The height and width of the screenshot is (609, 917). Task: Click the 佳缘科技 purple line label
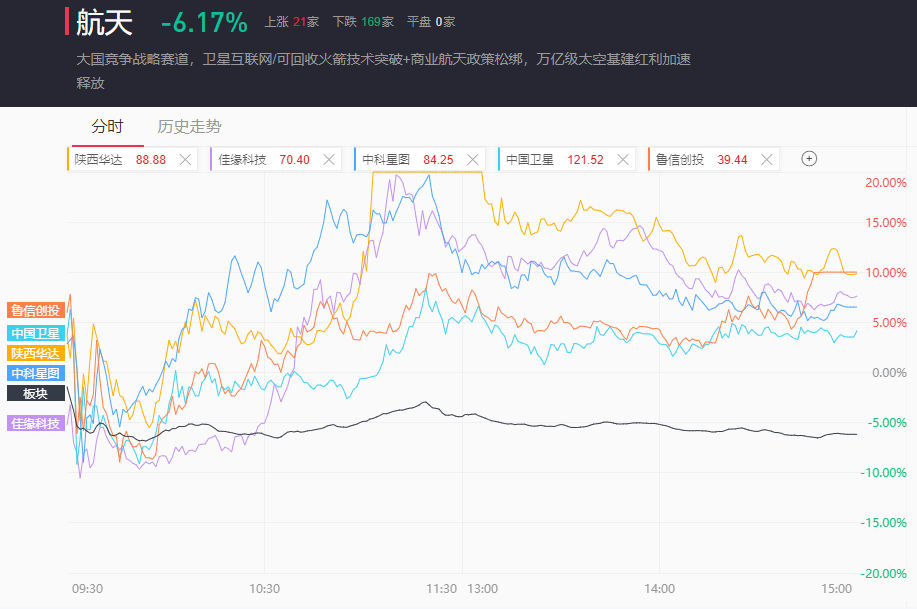click(x=36, y=423)
